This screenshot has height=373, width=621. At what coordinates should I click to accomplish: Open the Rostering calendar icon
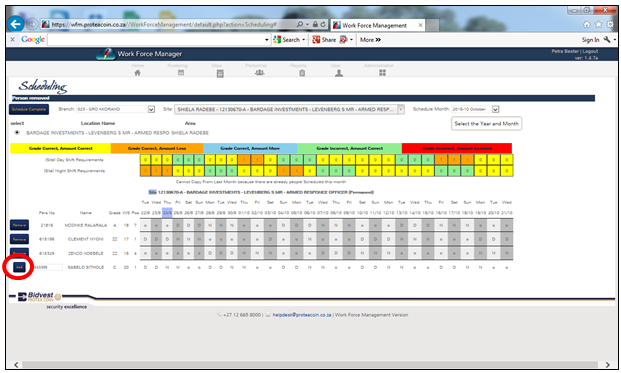tap(181, 73)
